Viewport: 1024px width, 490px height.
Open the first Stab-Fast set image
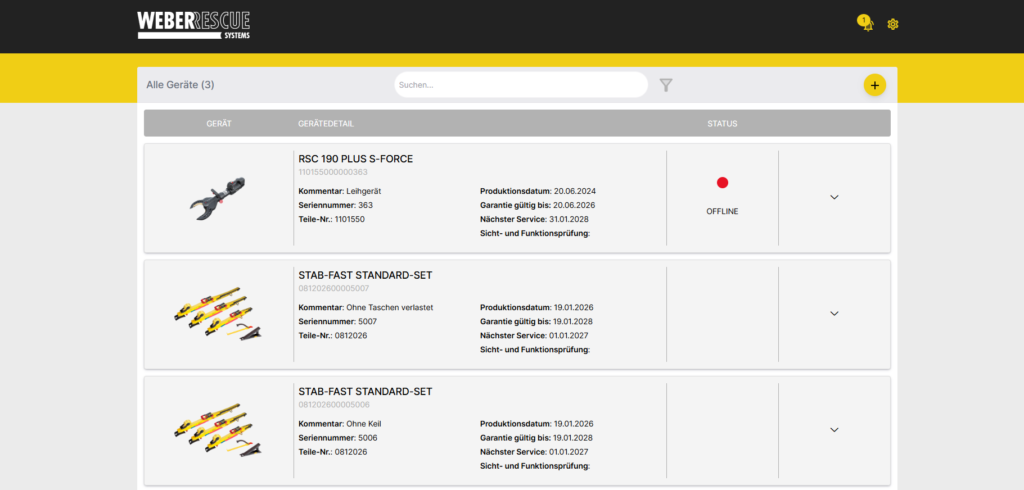click(218, 314)
